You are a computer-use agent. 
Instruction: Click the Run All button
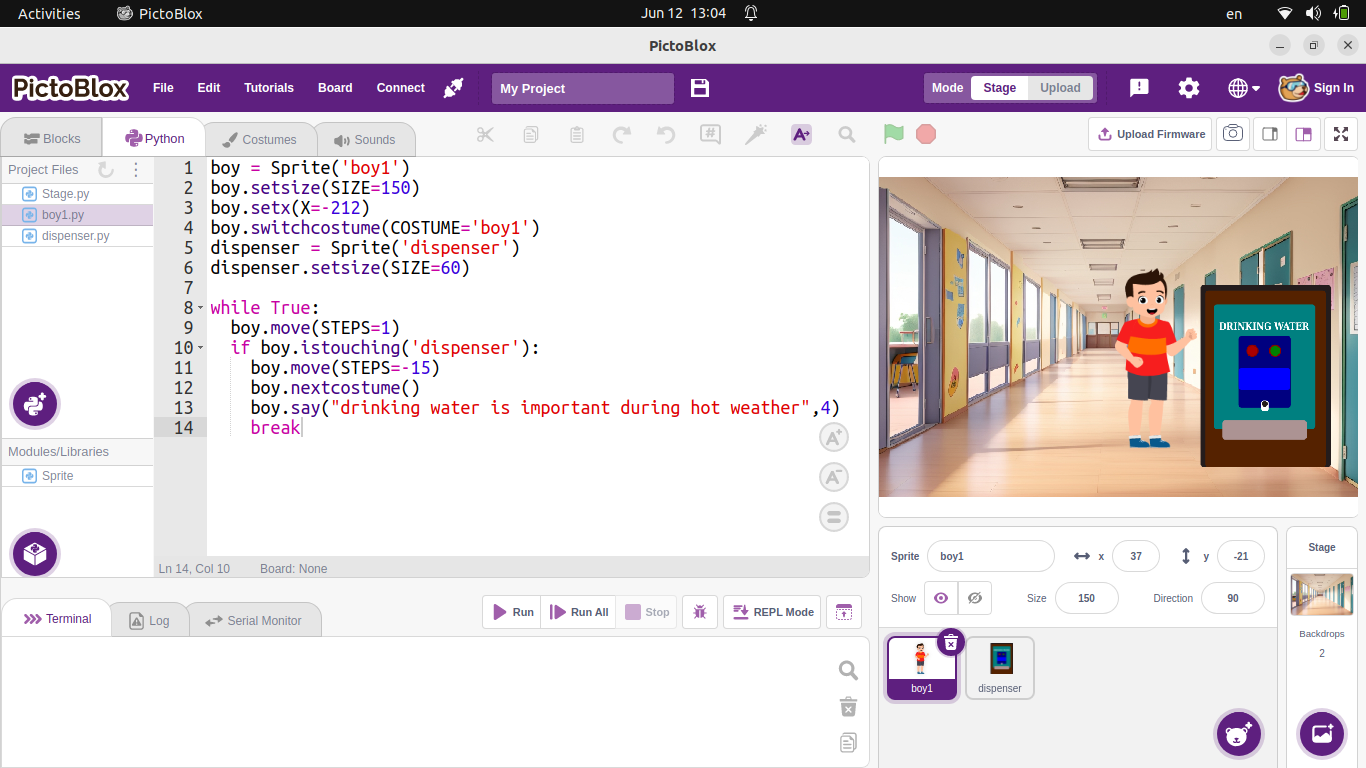click(x=579, y=612)
